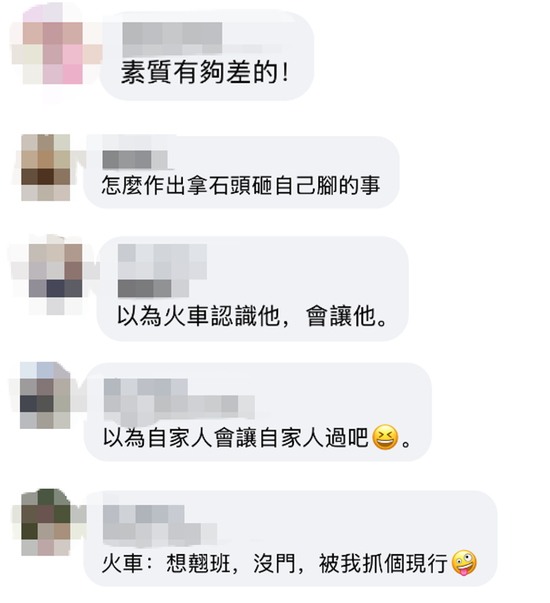Screen dimensions: 550x603
Task: Click the word '火車：' in last comment
Action: point(127,564)
